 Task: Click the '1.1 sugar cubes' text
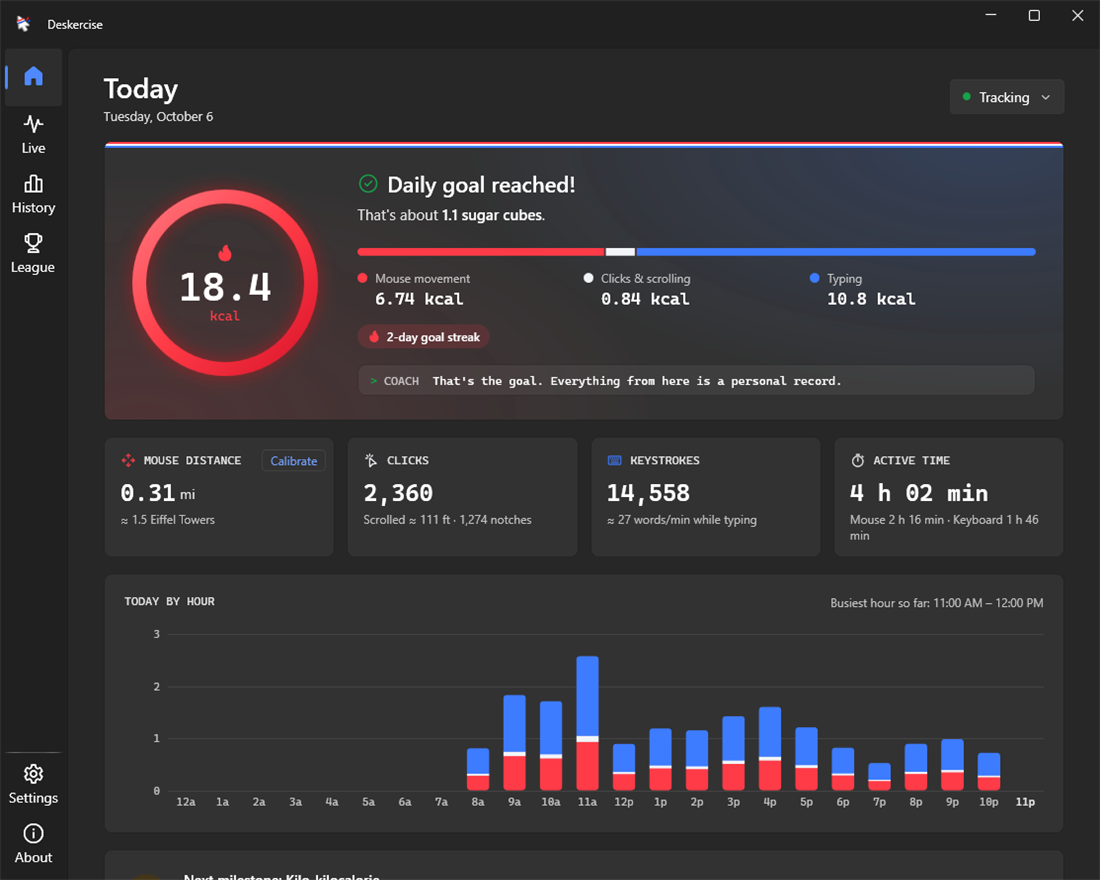492,215
